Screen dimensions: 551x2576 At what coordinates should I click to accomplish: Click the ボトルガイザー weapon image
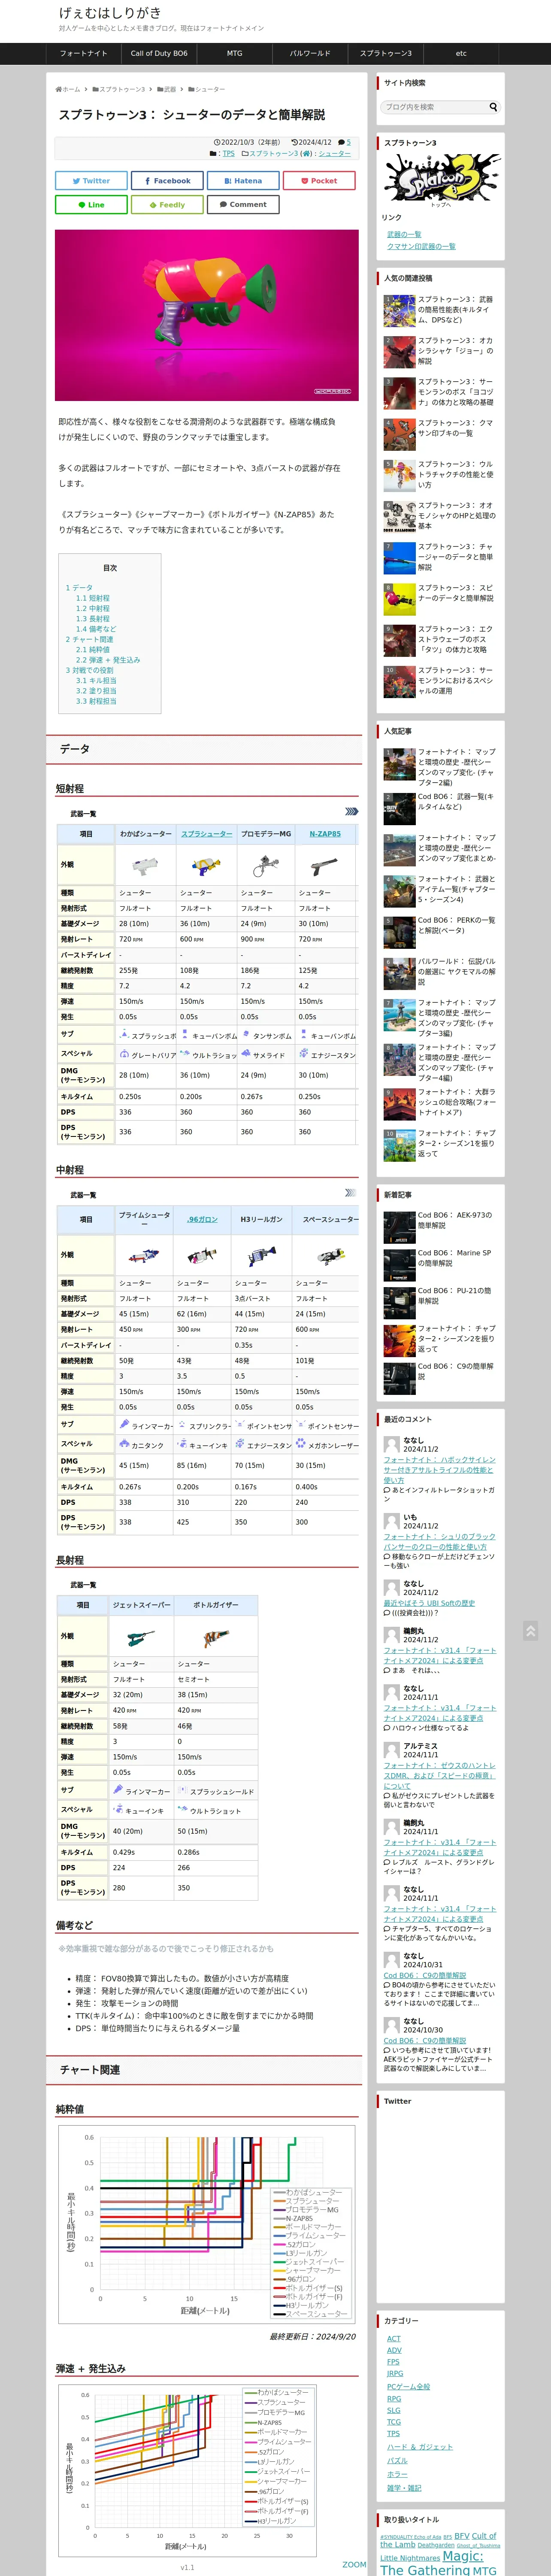click(x=215, y=1637)
